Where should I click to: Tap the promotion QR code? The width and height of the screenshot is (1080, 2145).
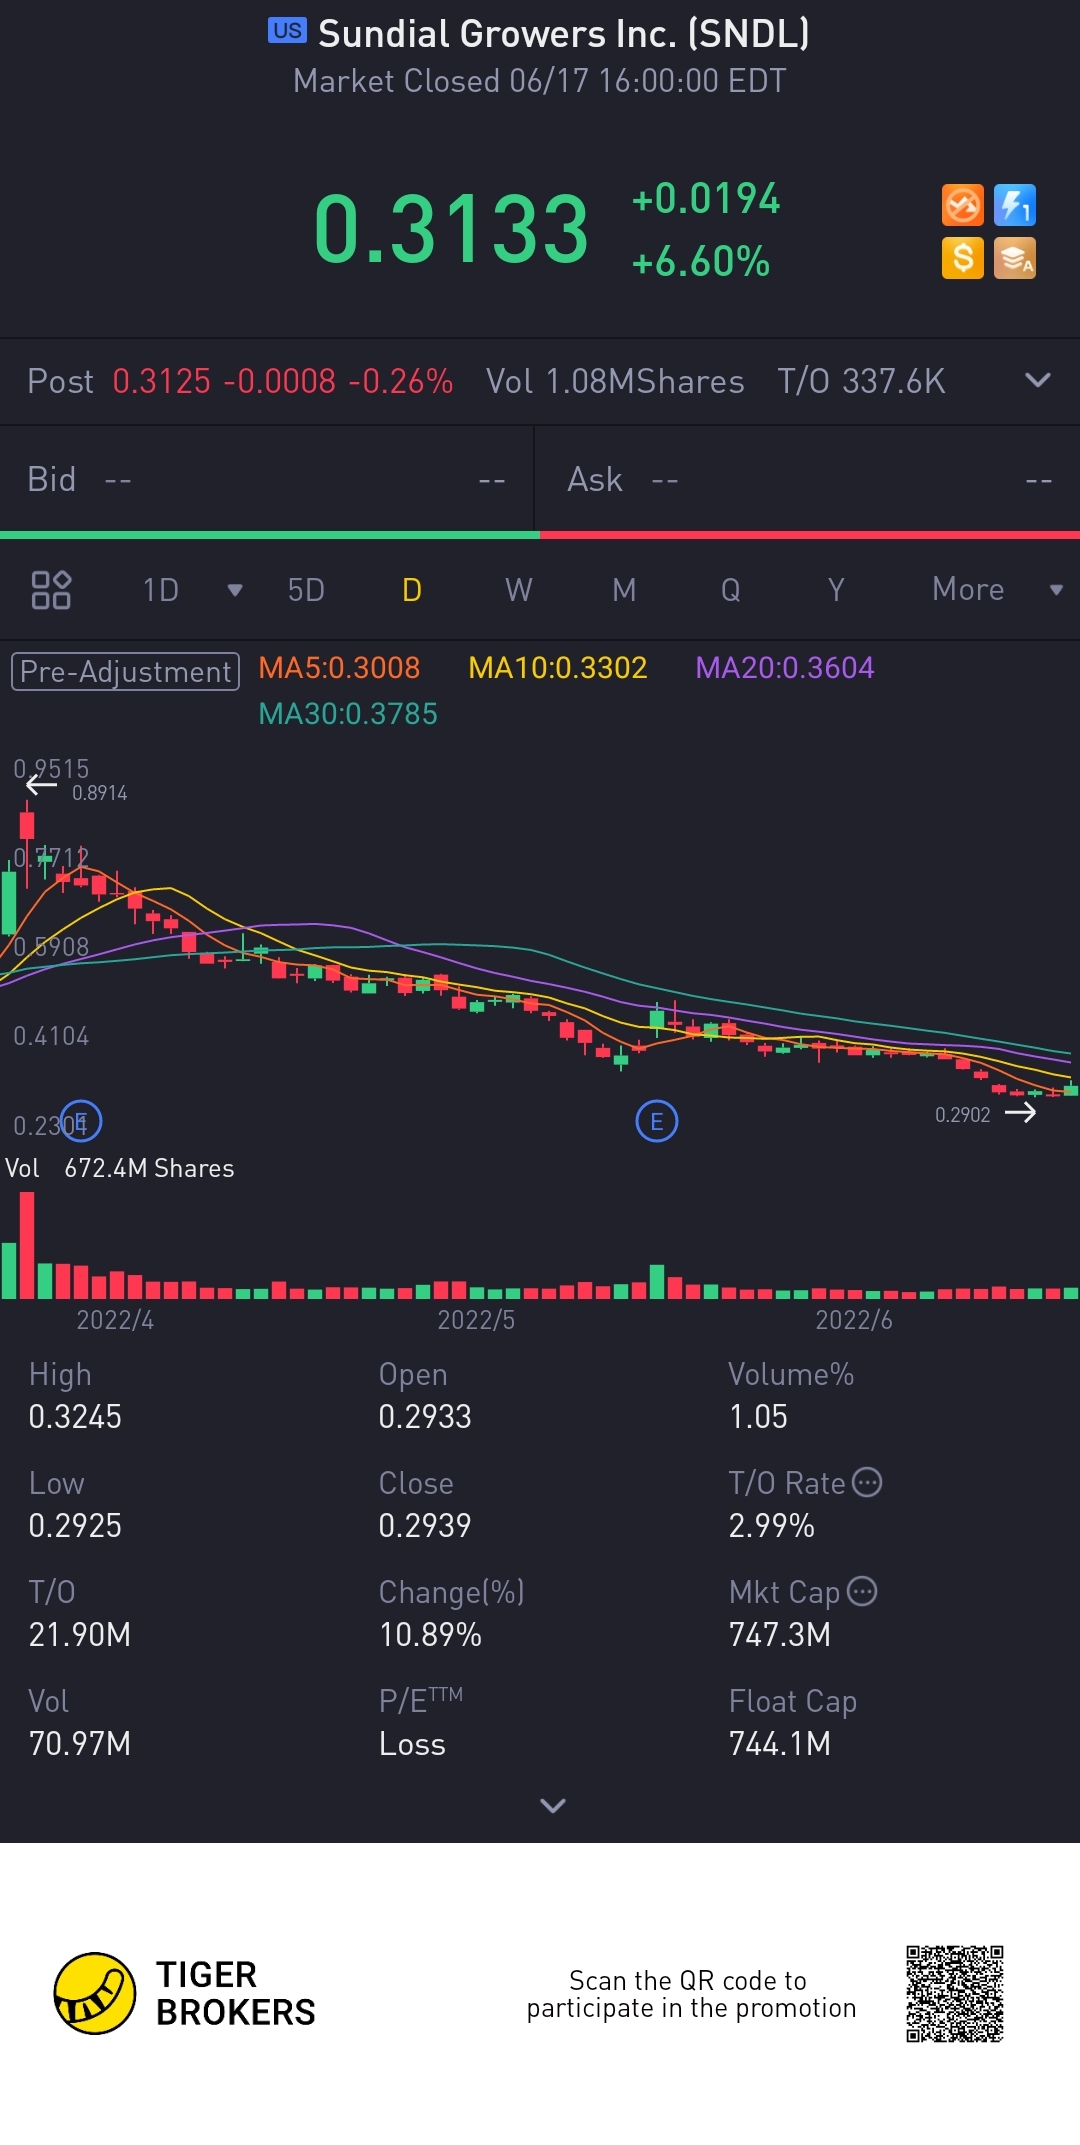[x=955, y=1993]
